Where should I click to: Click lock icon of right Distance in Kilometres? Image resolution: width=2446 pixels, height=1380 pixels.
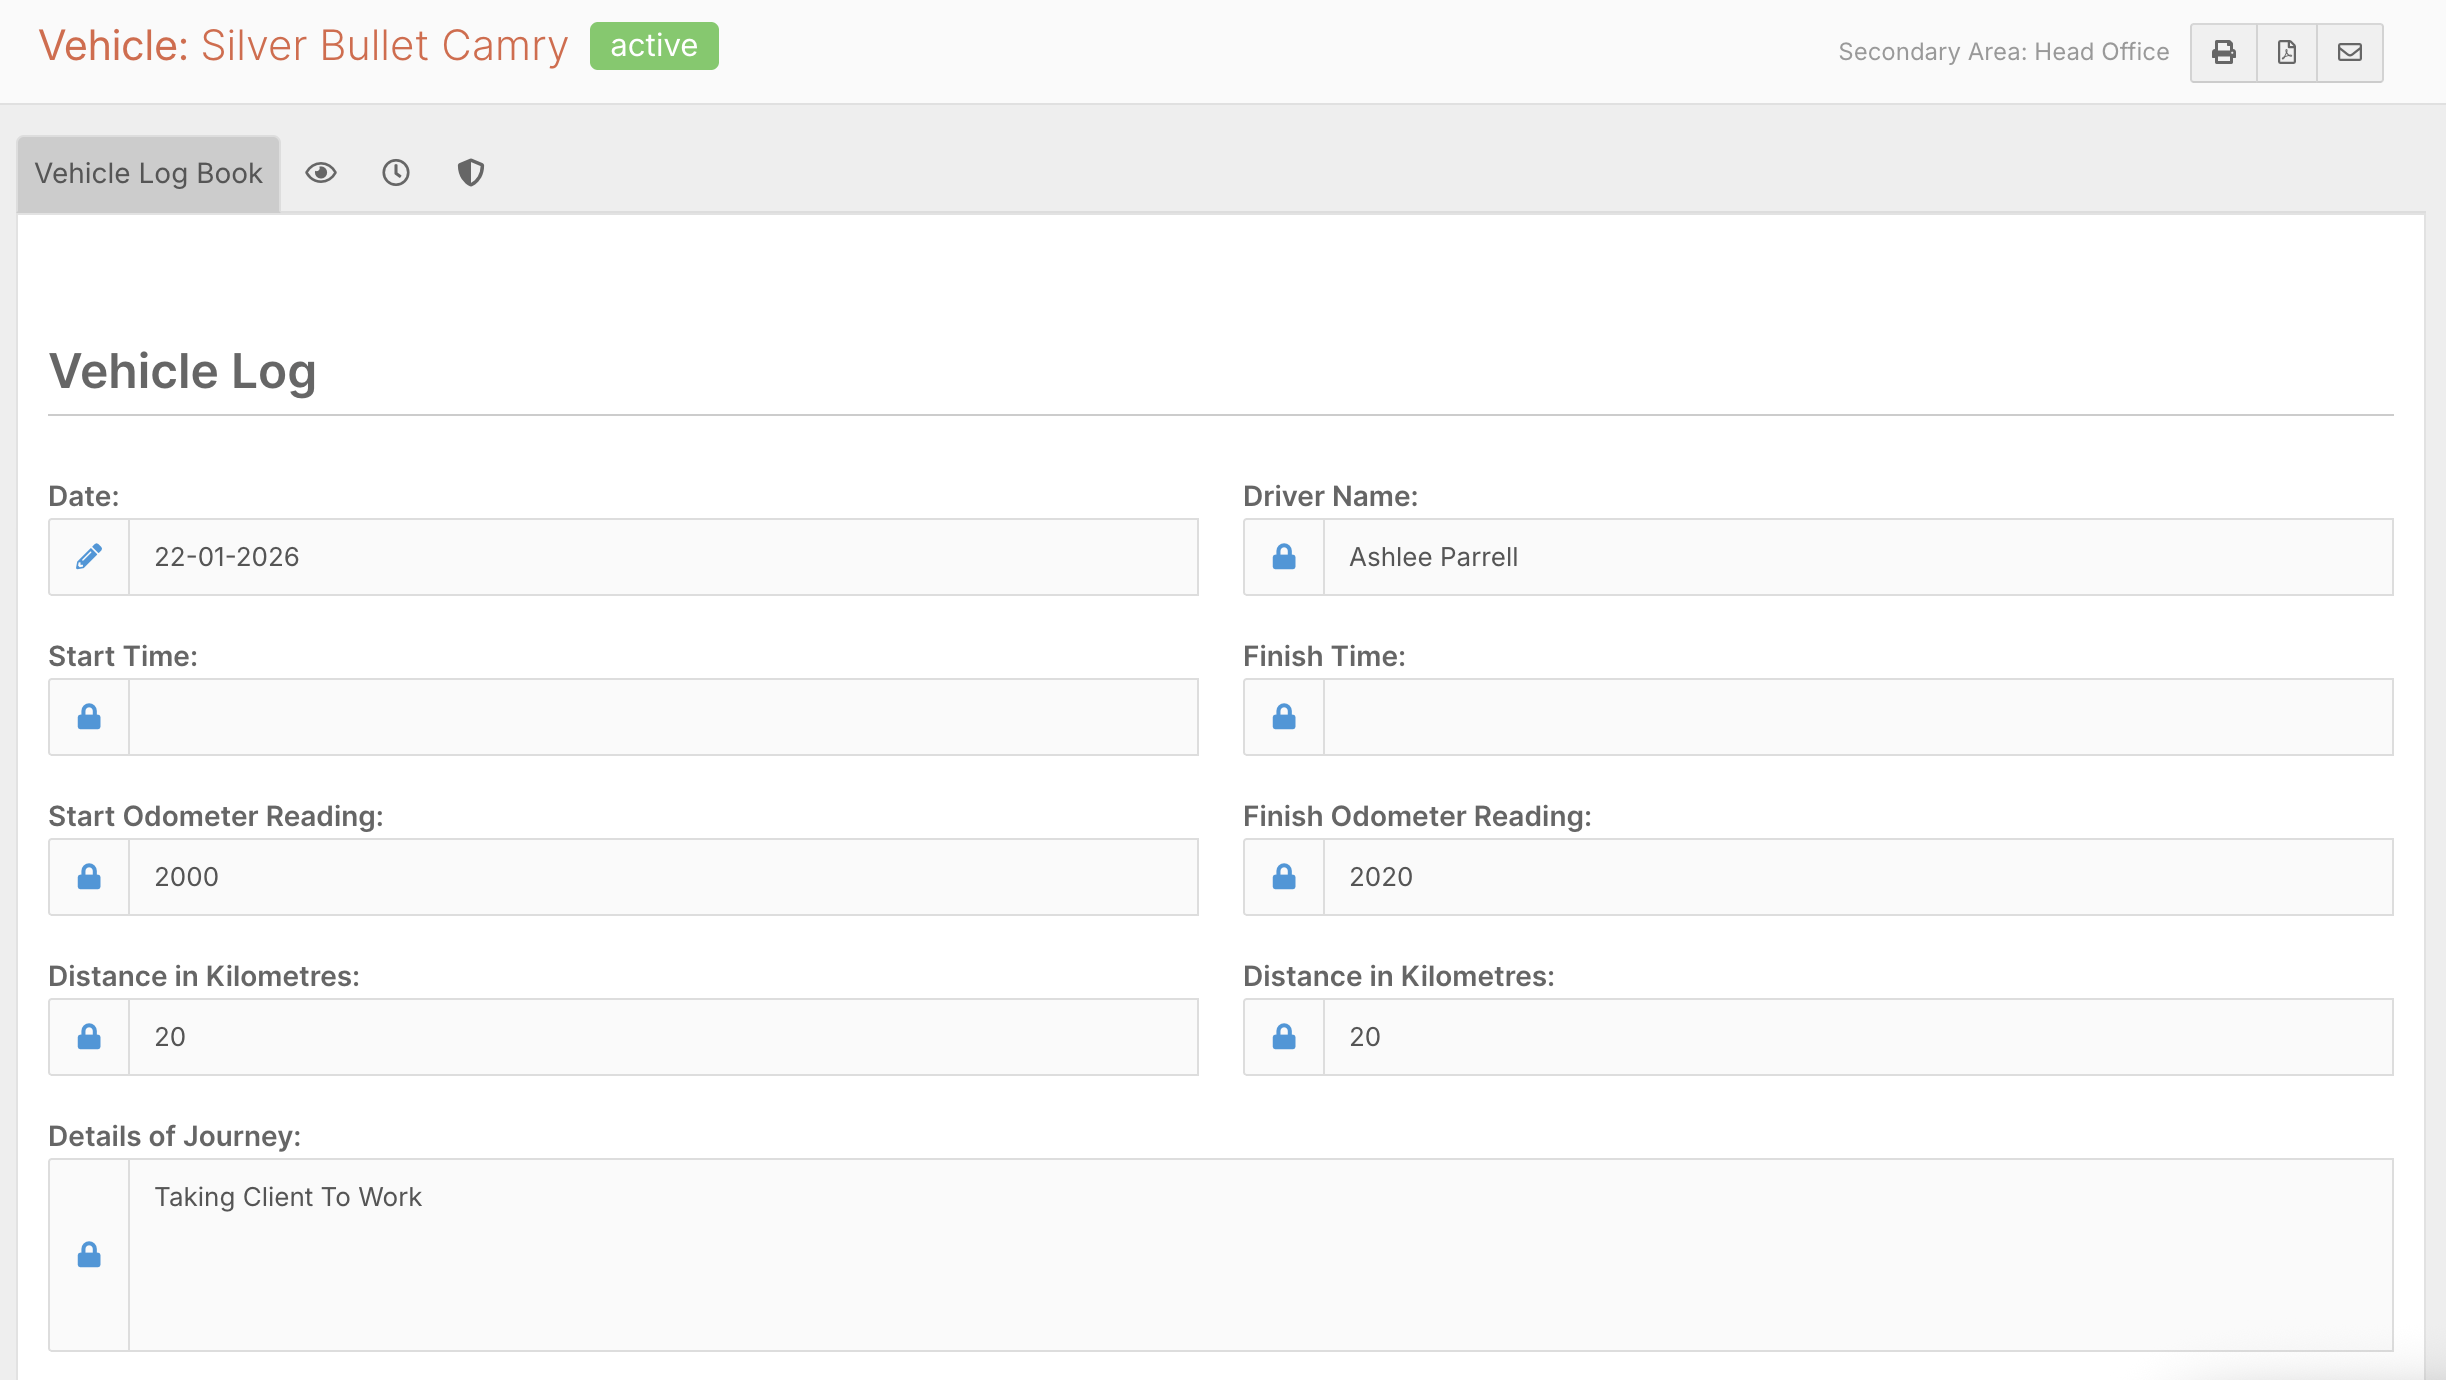pos(1284,1037)
